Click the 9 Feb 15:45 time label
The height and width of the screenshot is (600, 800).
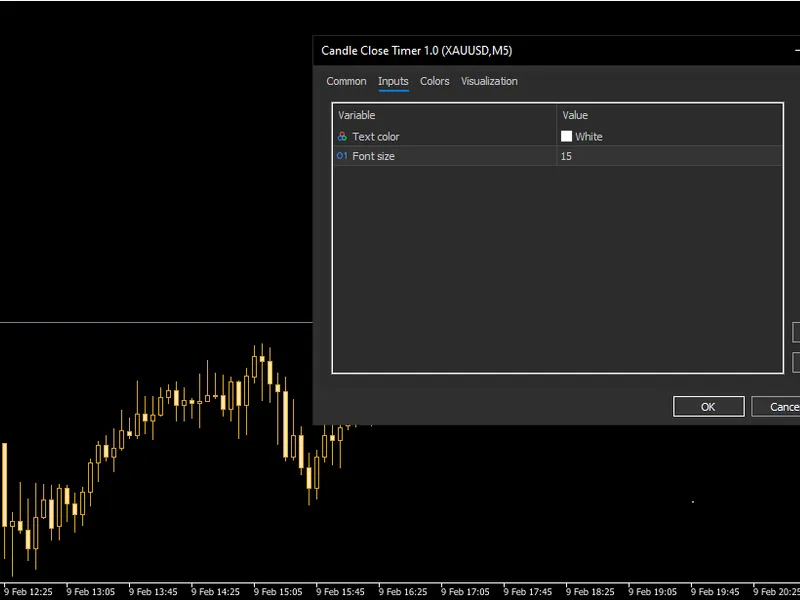tap(340, 592)
